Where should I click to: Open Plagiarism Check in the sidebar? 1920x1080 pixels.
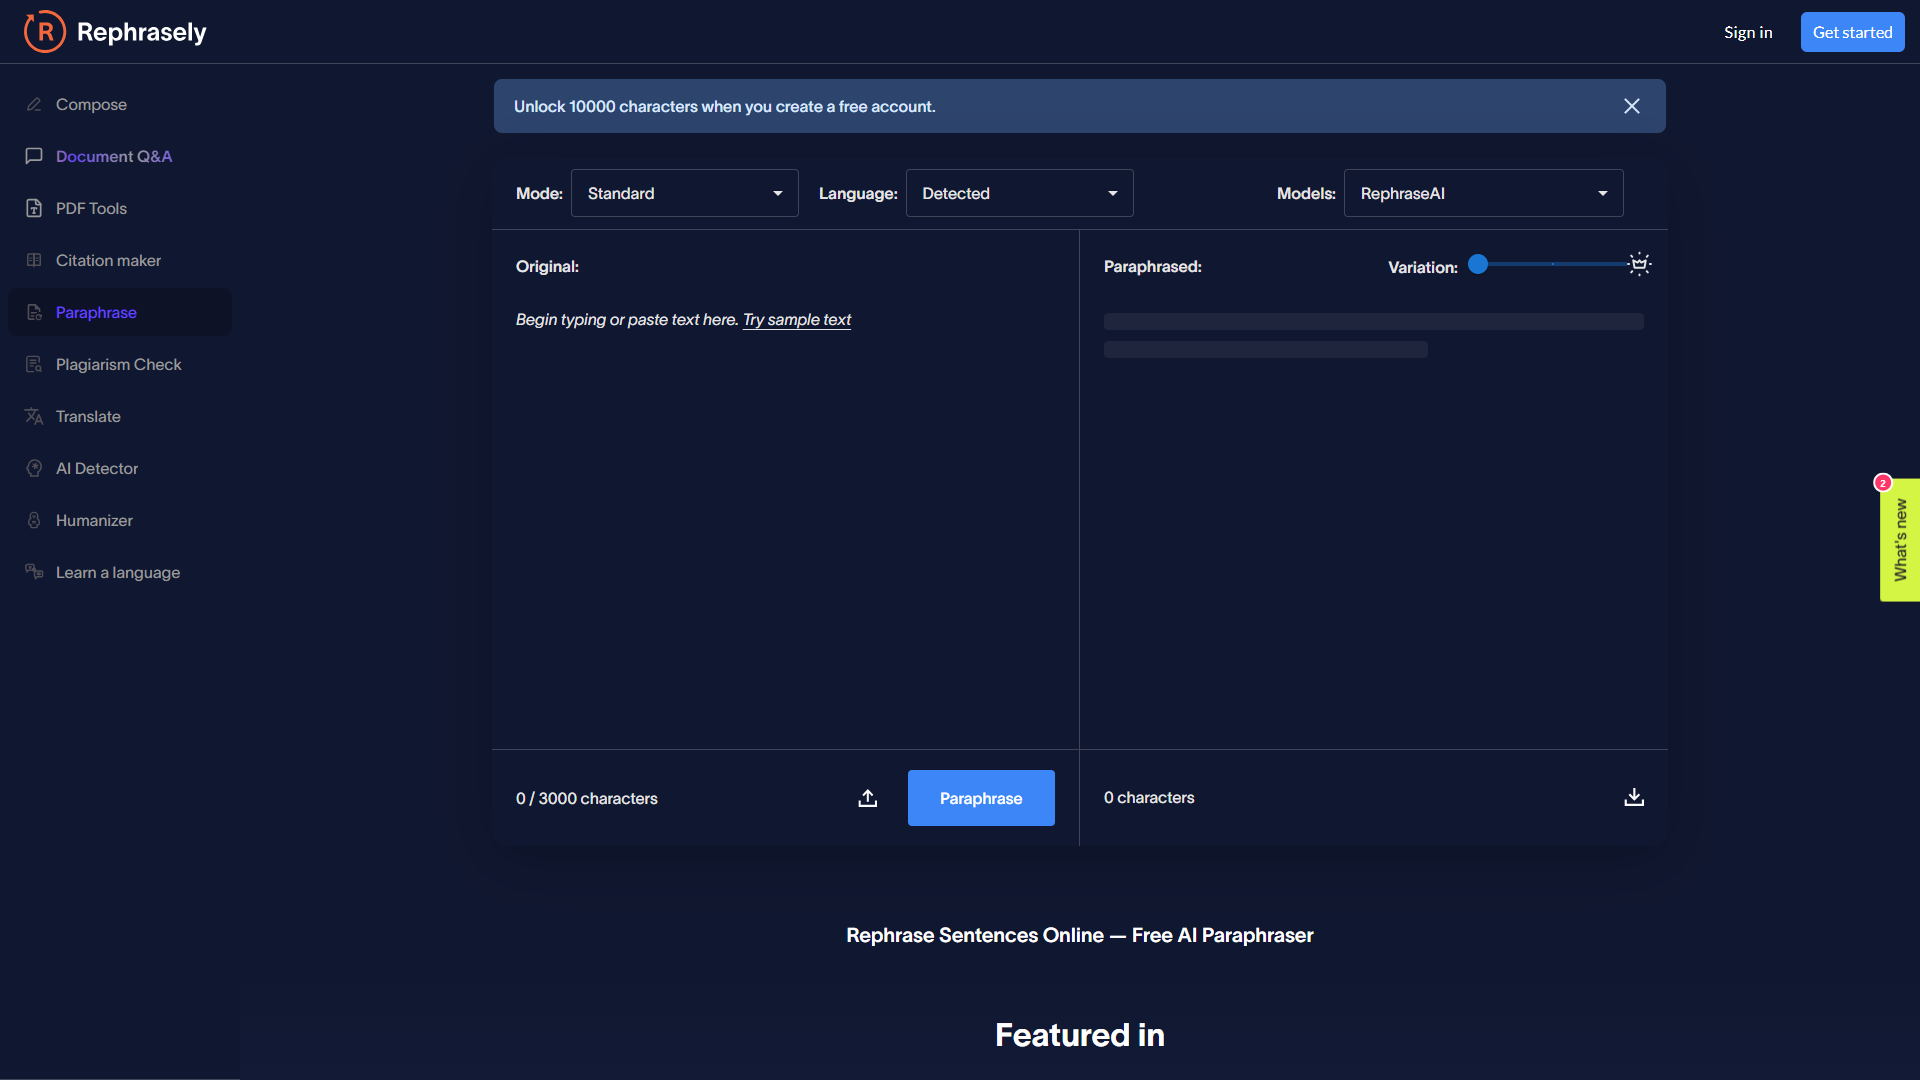pyautogui.click(x=120, y=364)
